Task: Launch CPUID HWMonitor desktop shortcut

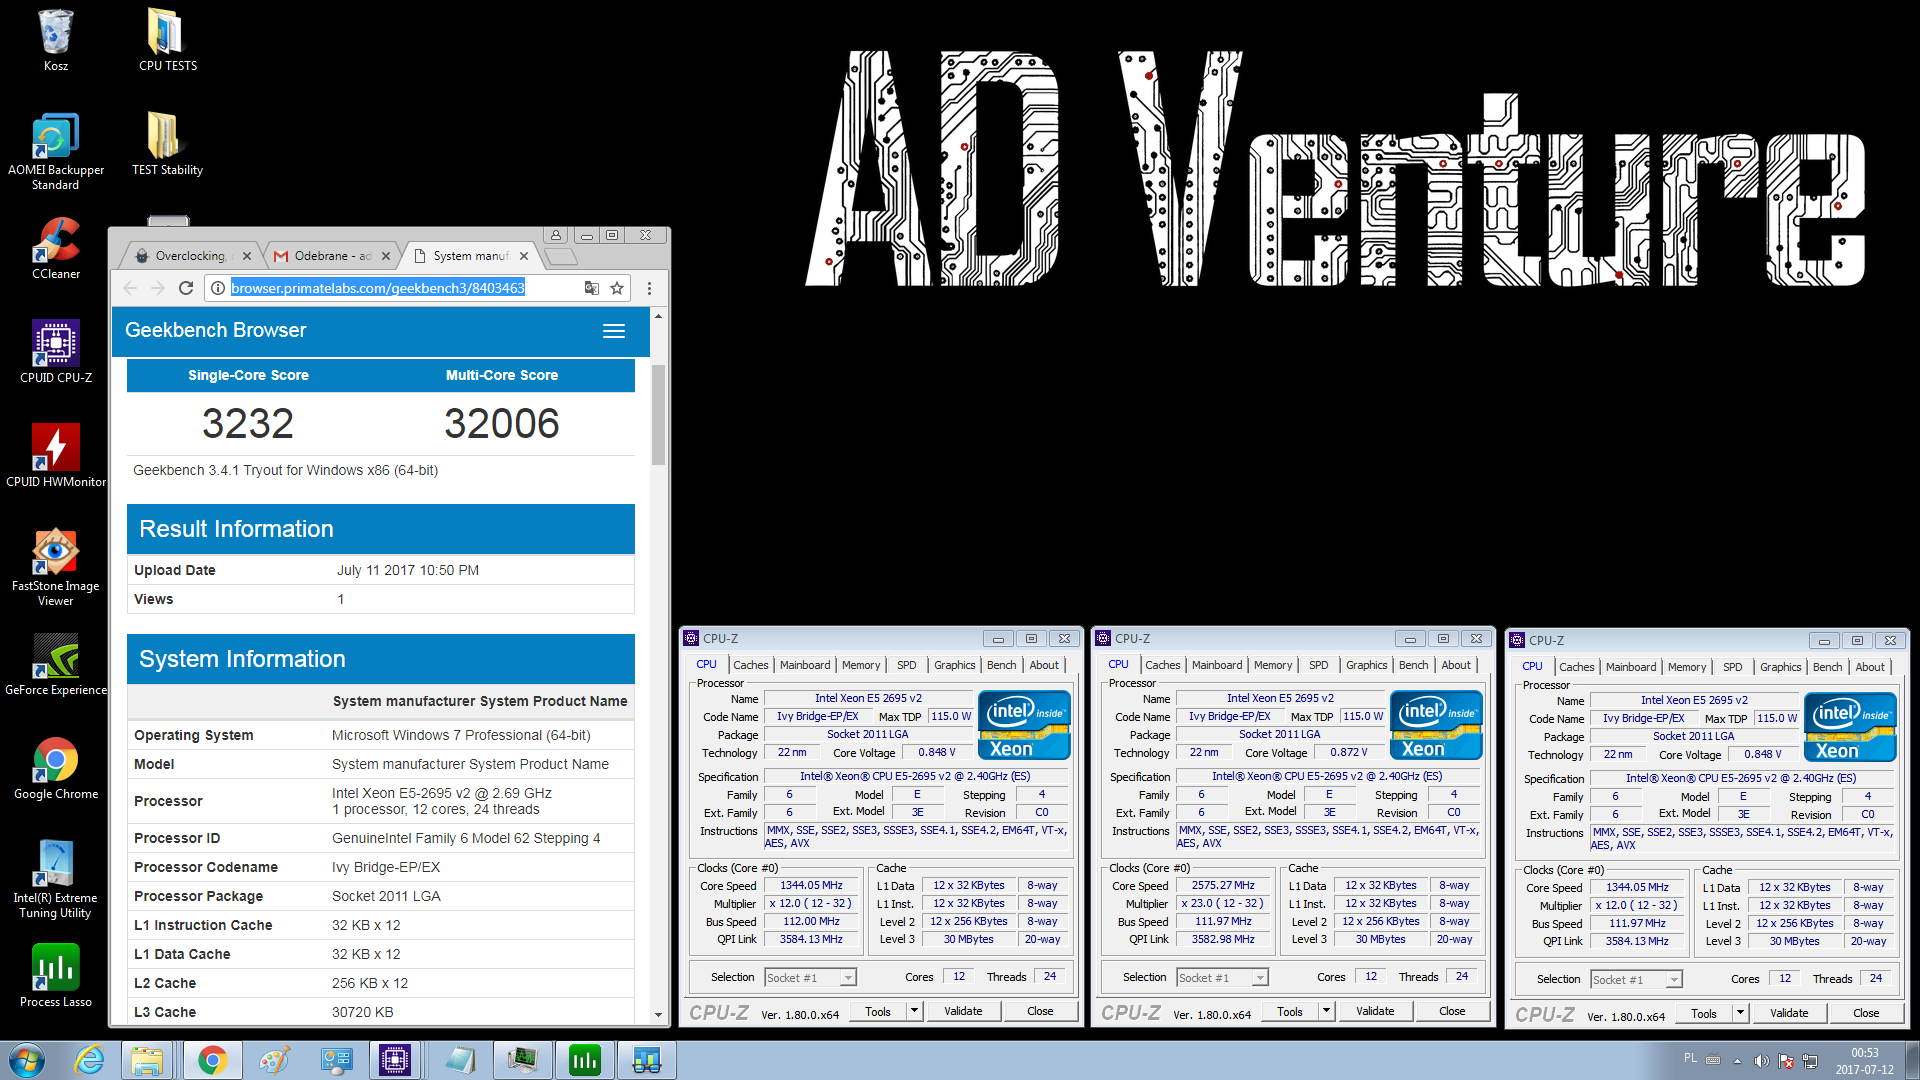Action: (x=55, y=457)
